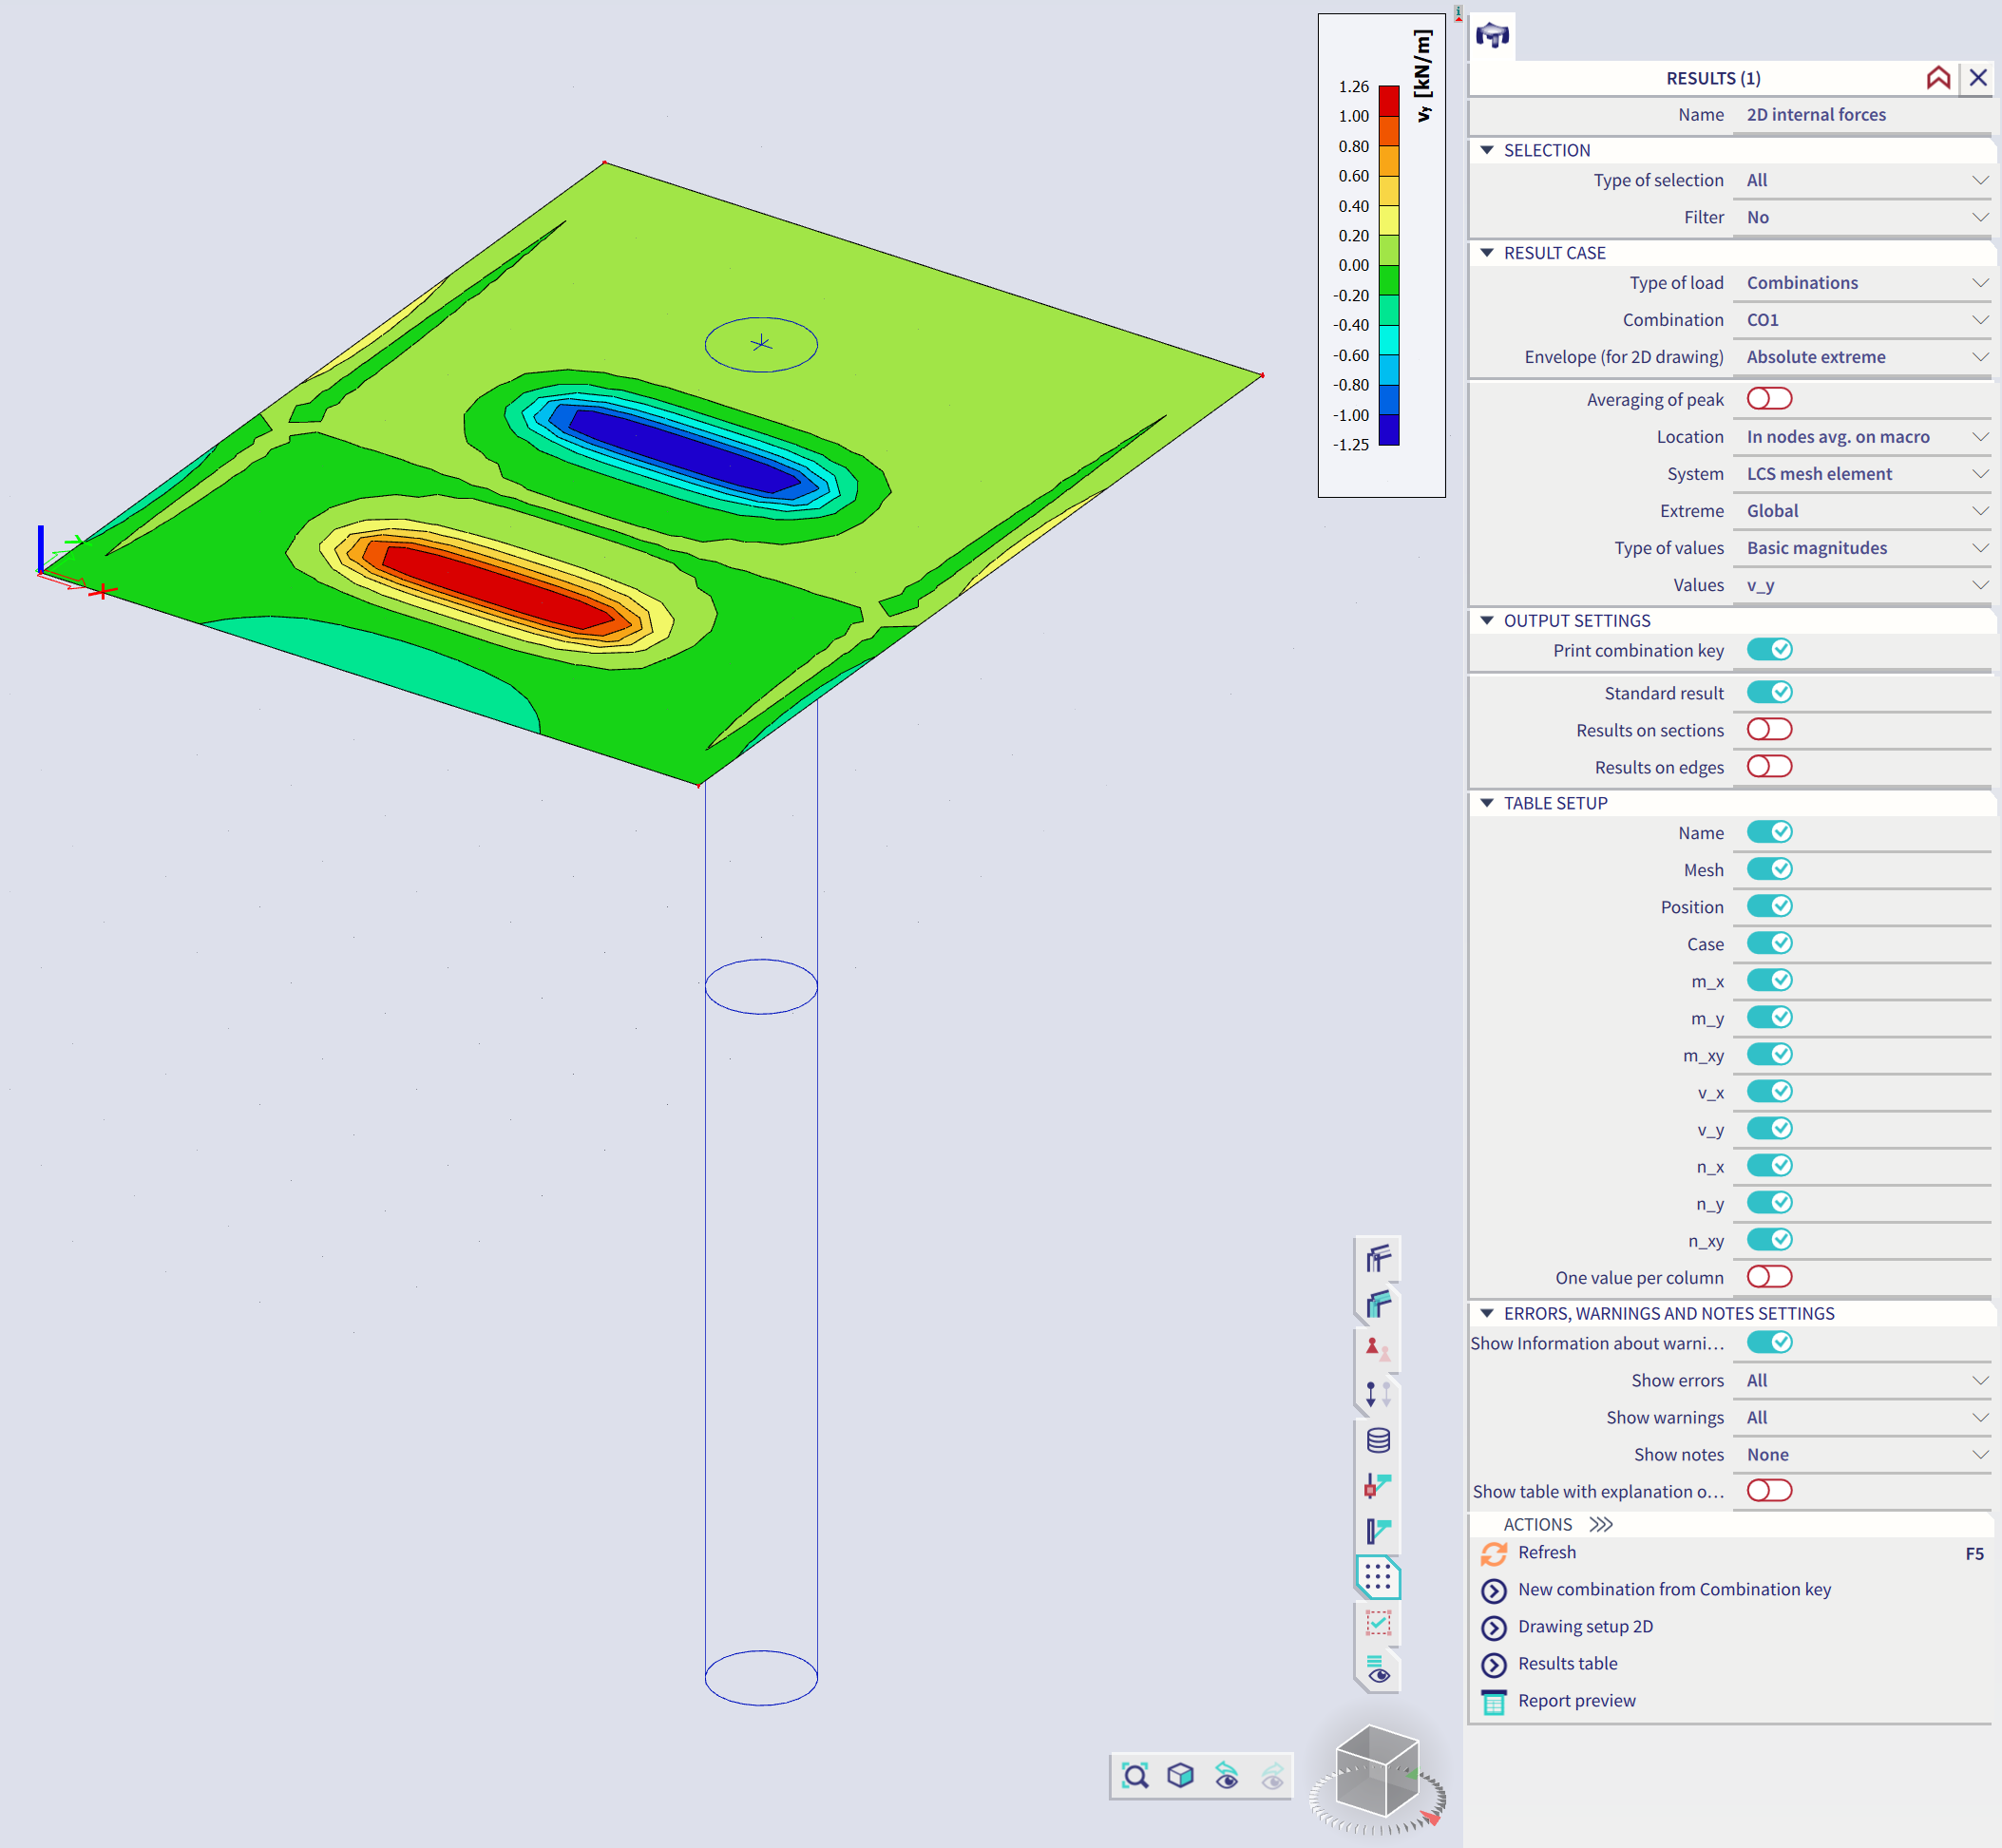Turn on Results on sections toggle
Screen dimensions: 2002x1848
[x=1768, y=730]
